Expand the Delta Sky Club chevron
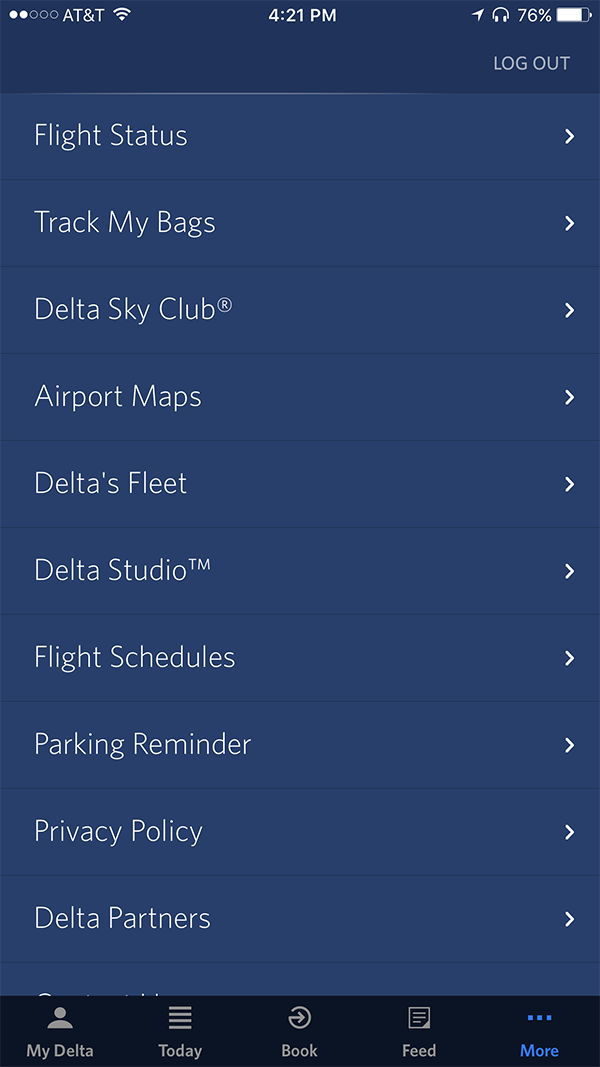The image size is (600, 1067). point(569,310)
